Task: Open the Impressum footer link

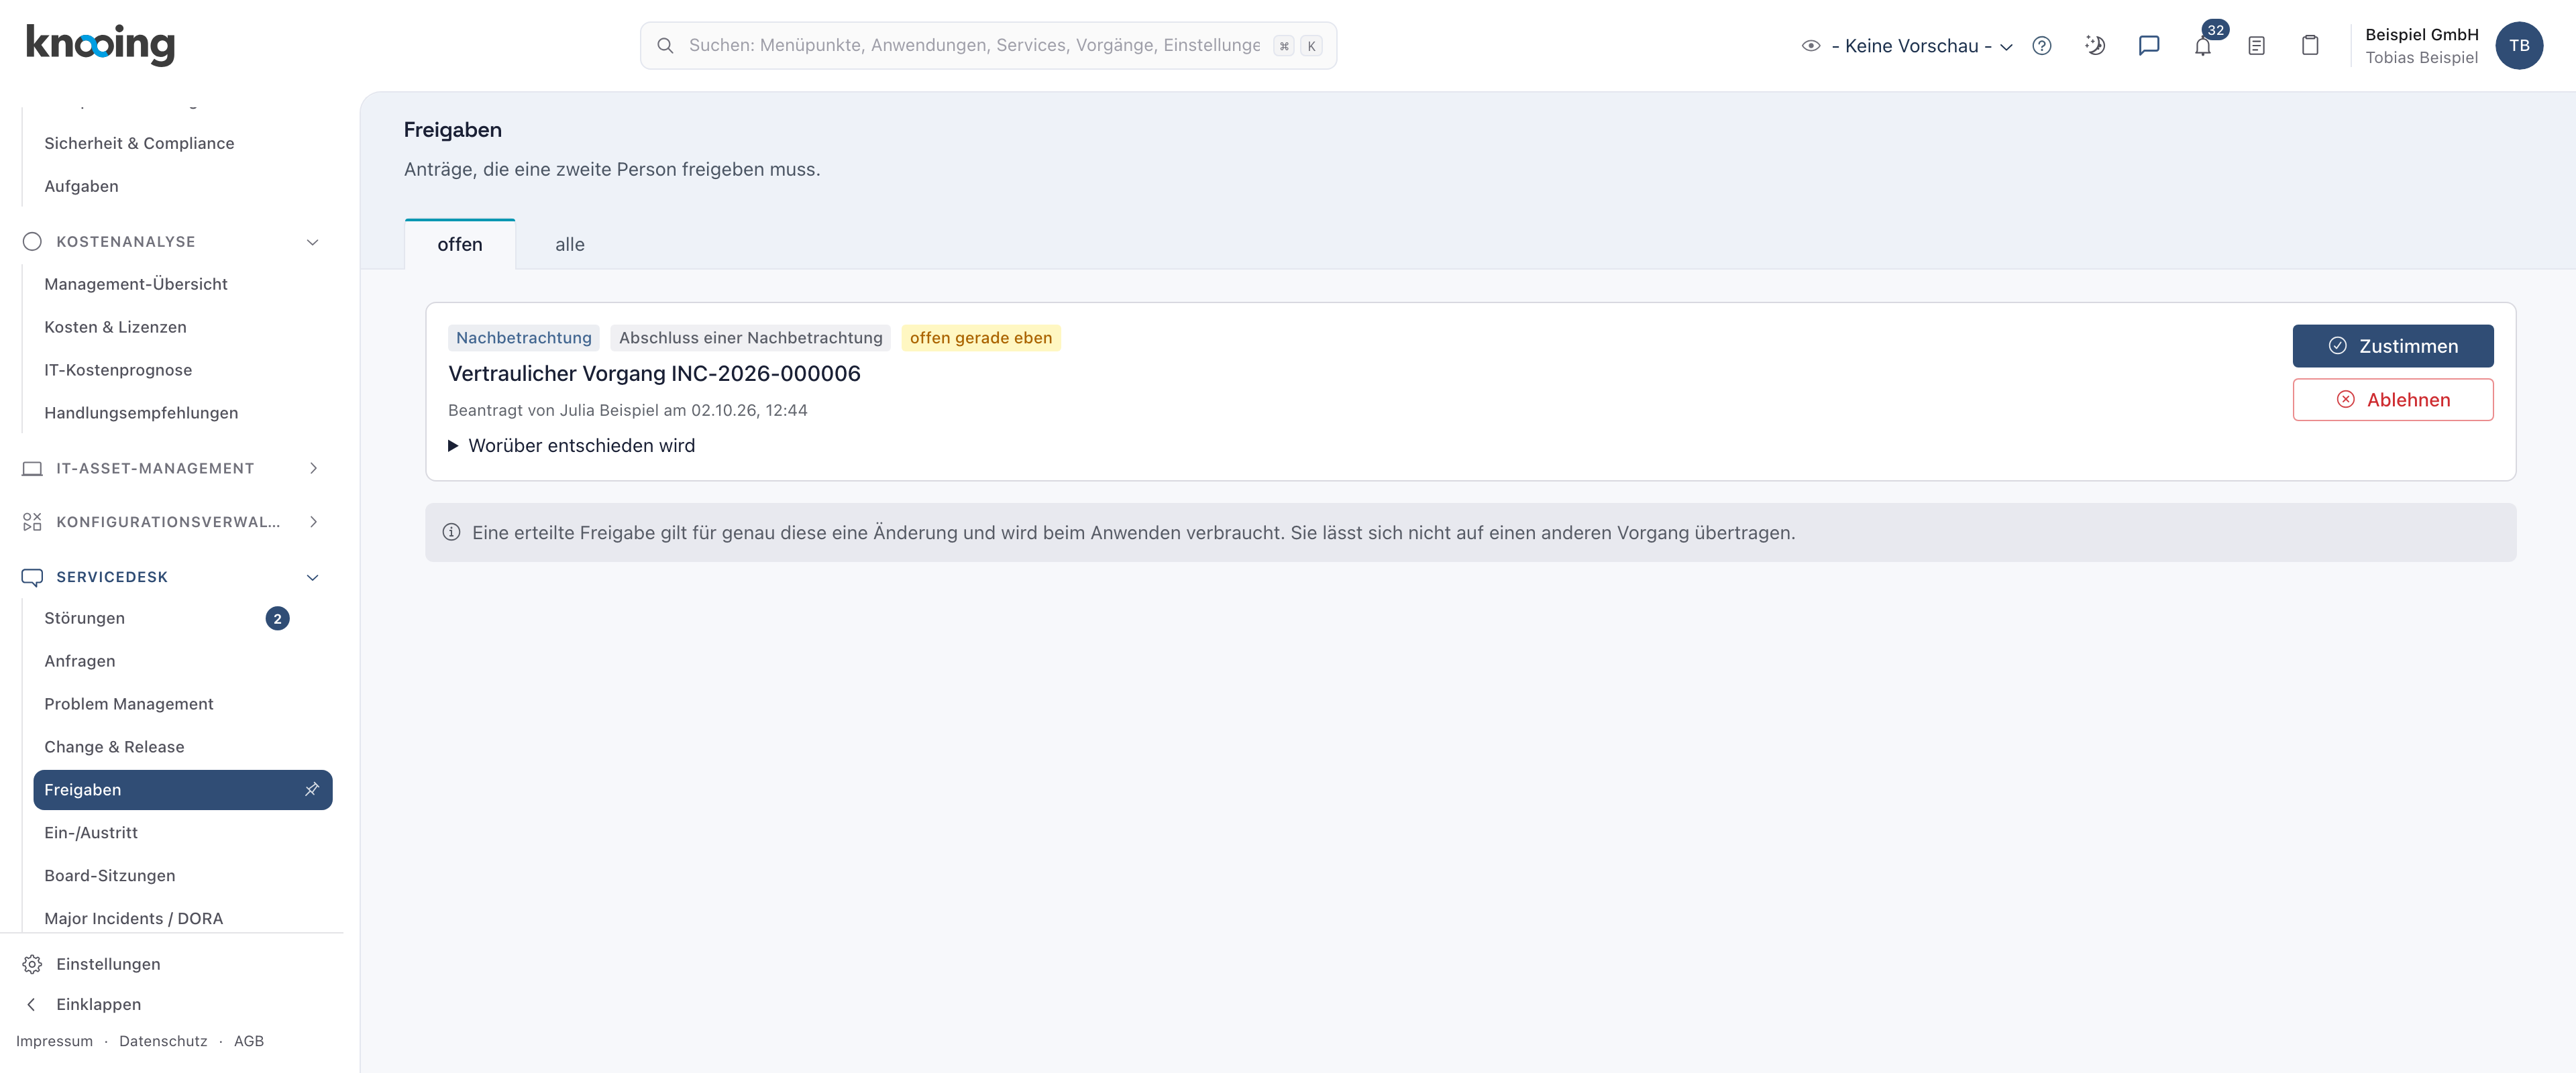Action: [x=54, y=1041]
